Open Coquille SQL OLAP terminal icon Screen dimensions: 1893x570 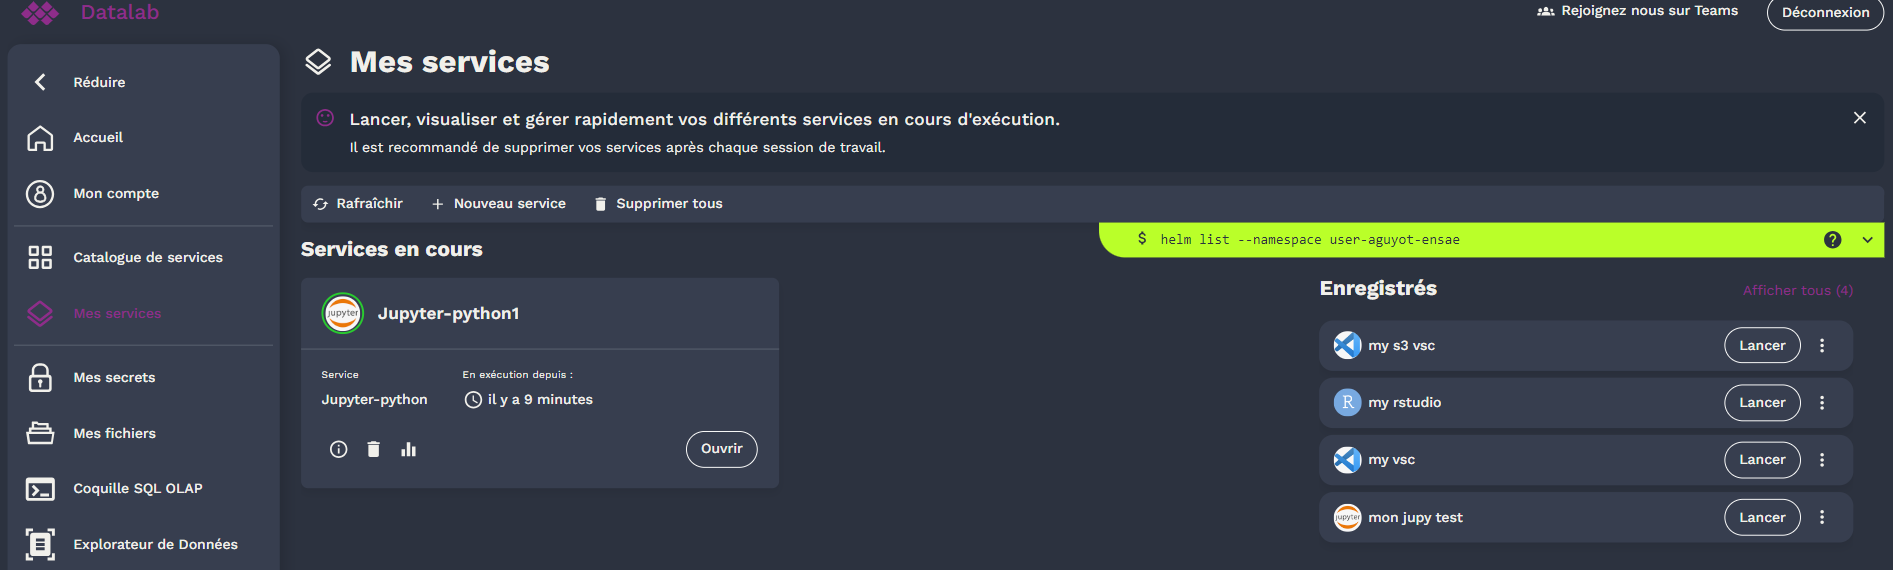tap(40, 489)
